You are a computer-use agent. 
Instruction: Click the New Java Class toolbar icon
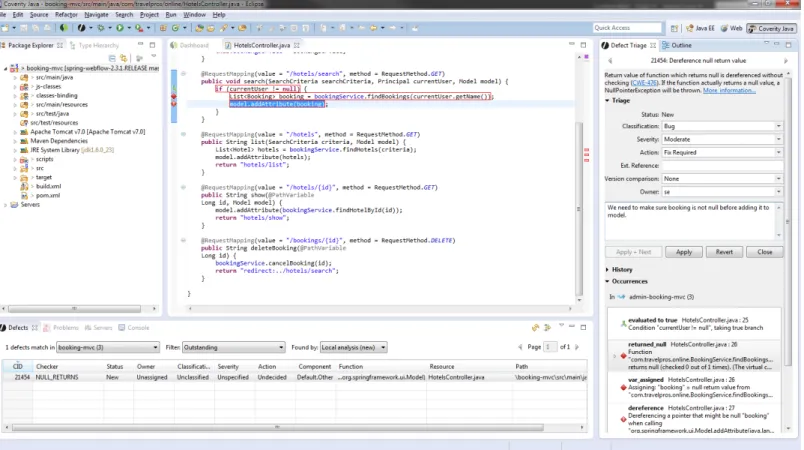175,28
